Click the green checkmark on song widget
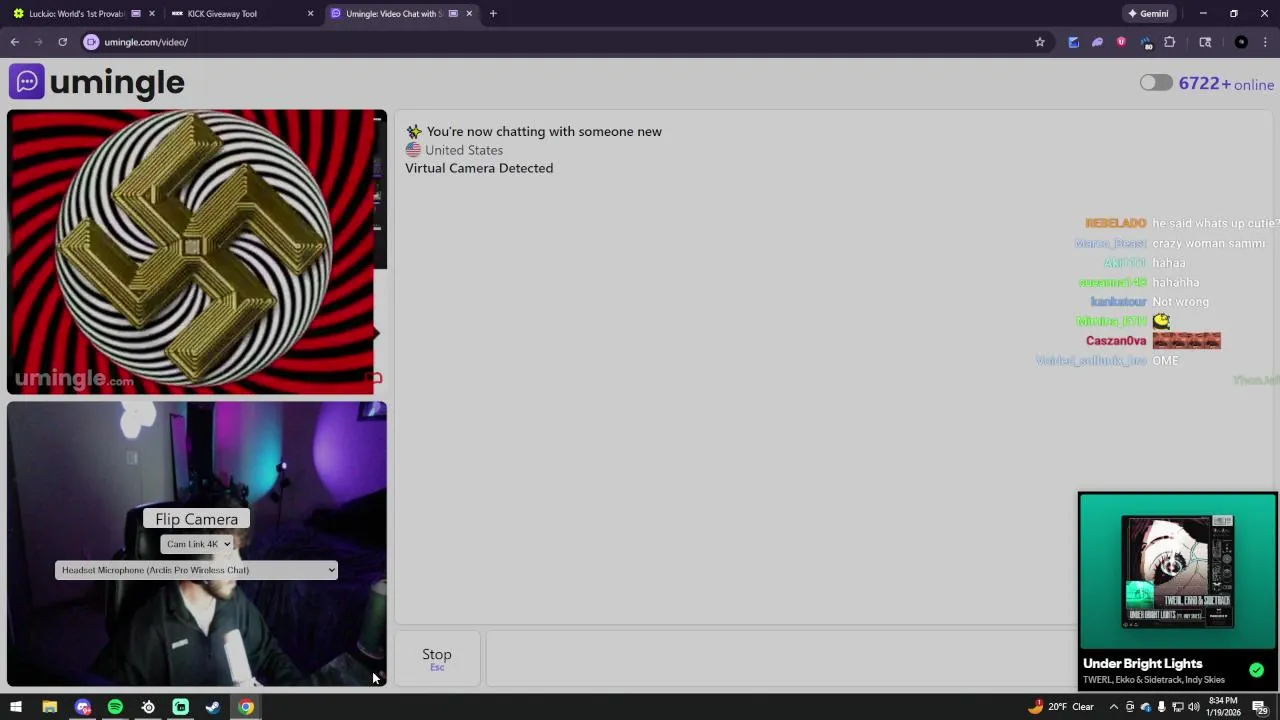Screen dimensions: 1280x720 [x=1256, y=670]
